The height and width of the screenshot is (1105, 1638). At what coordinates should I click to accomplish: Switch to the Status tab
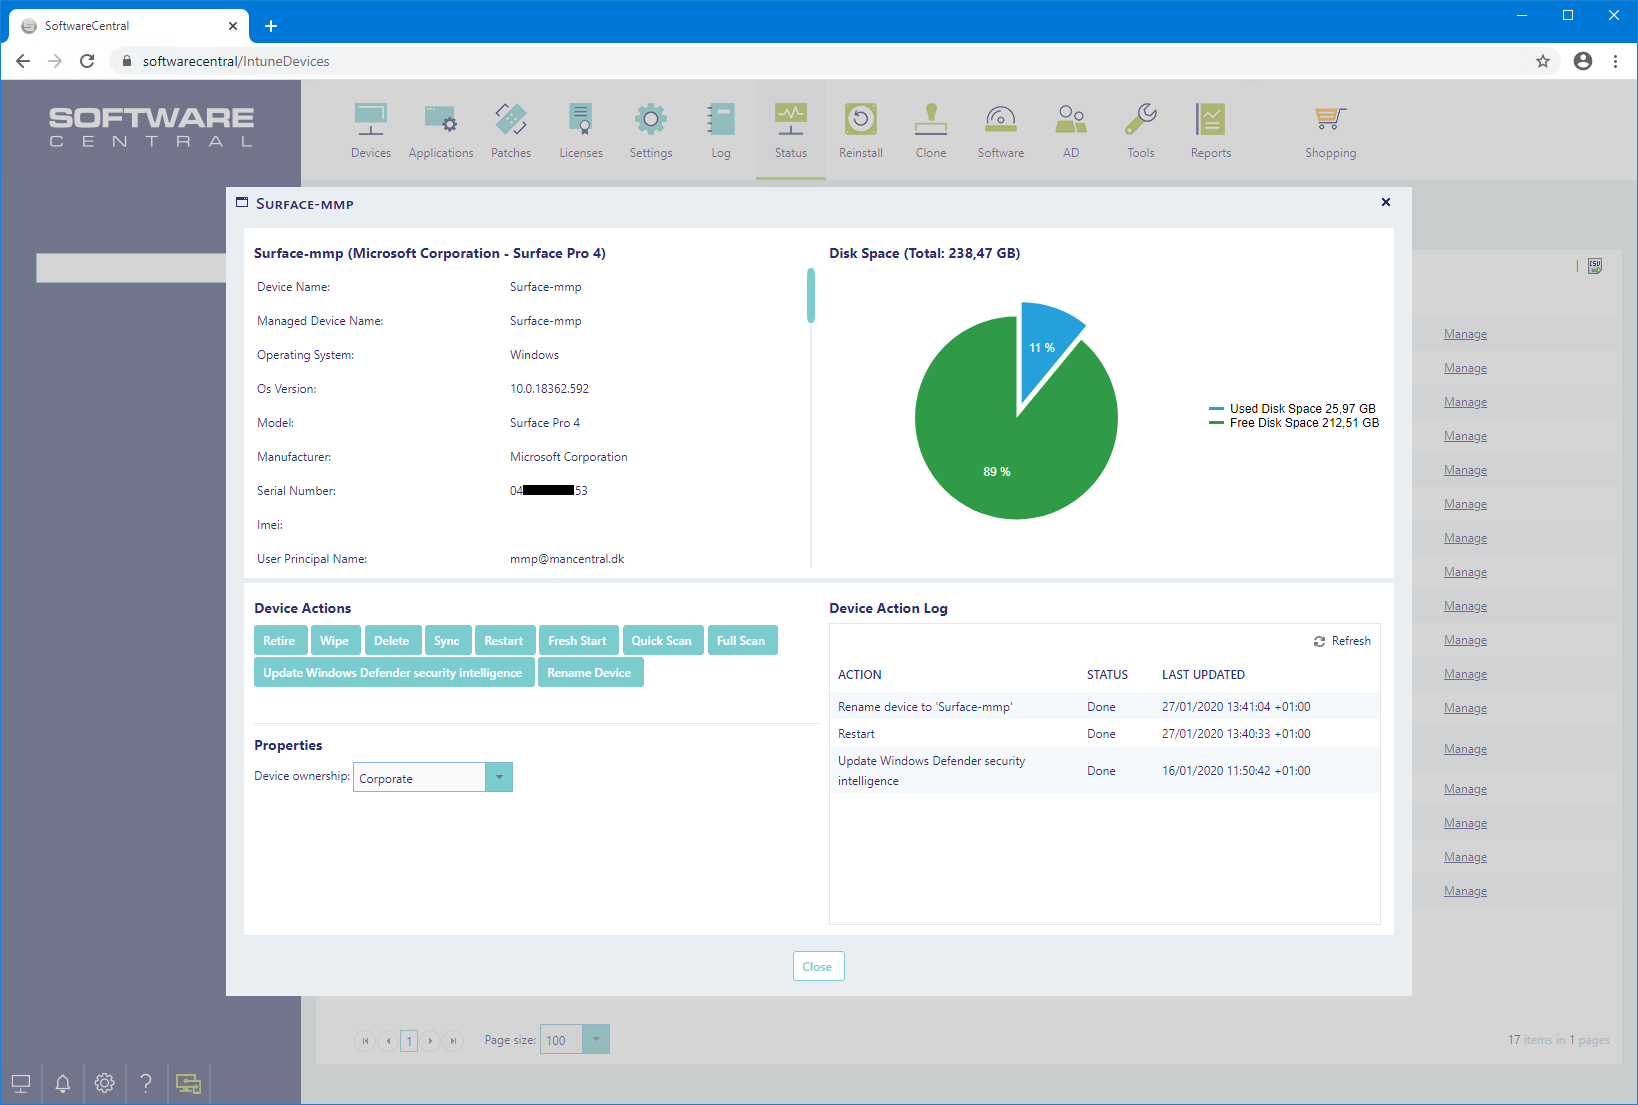[791, 130]
